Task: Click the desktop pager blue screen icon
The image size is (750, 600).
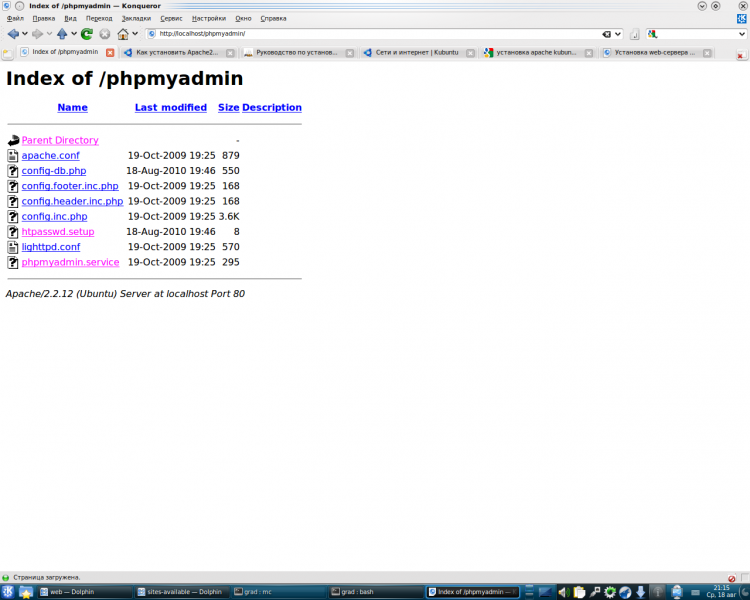Action: pos(545,592)
